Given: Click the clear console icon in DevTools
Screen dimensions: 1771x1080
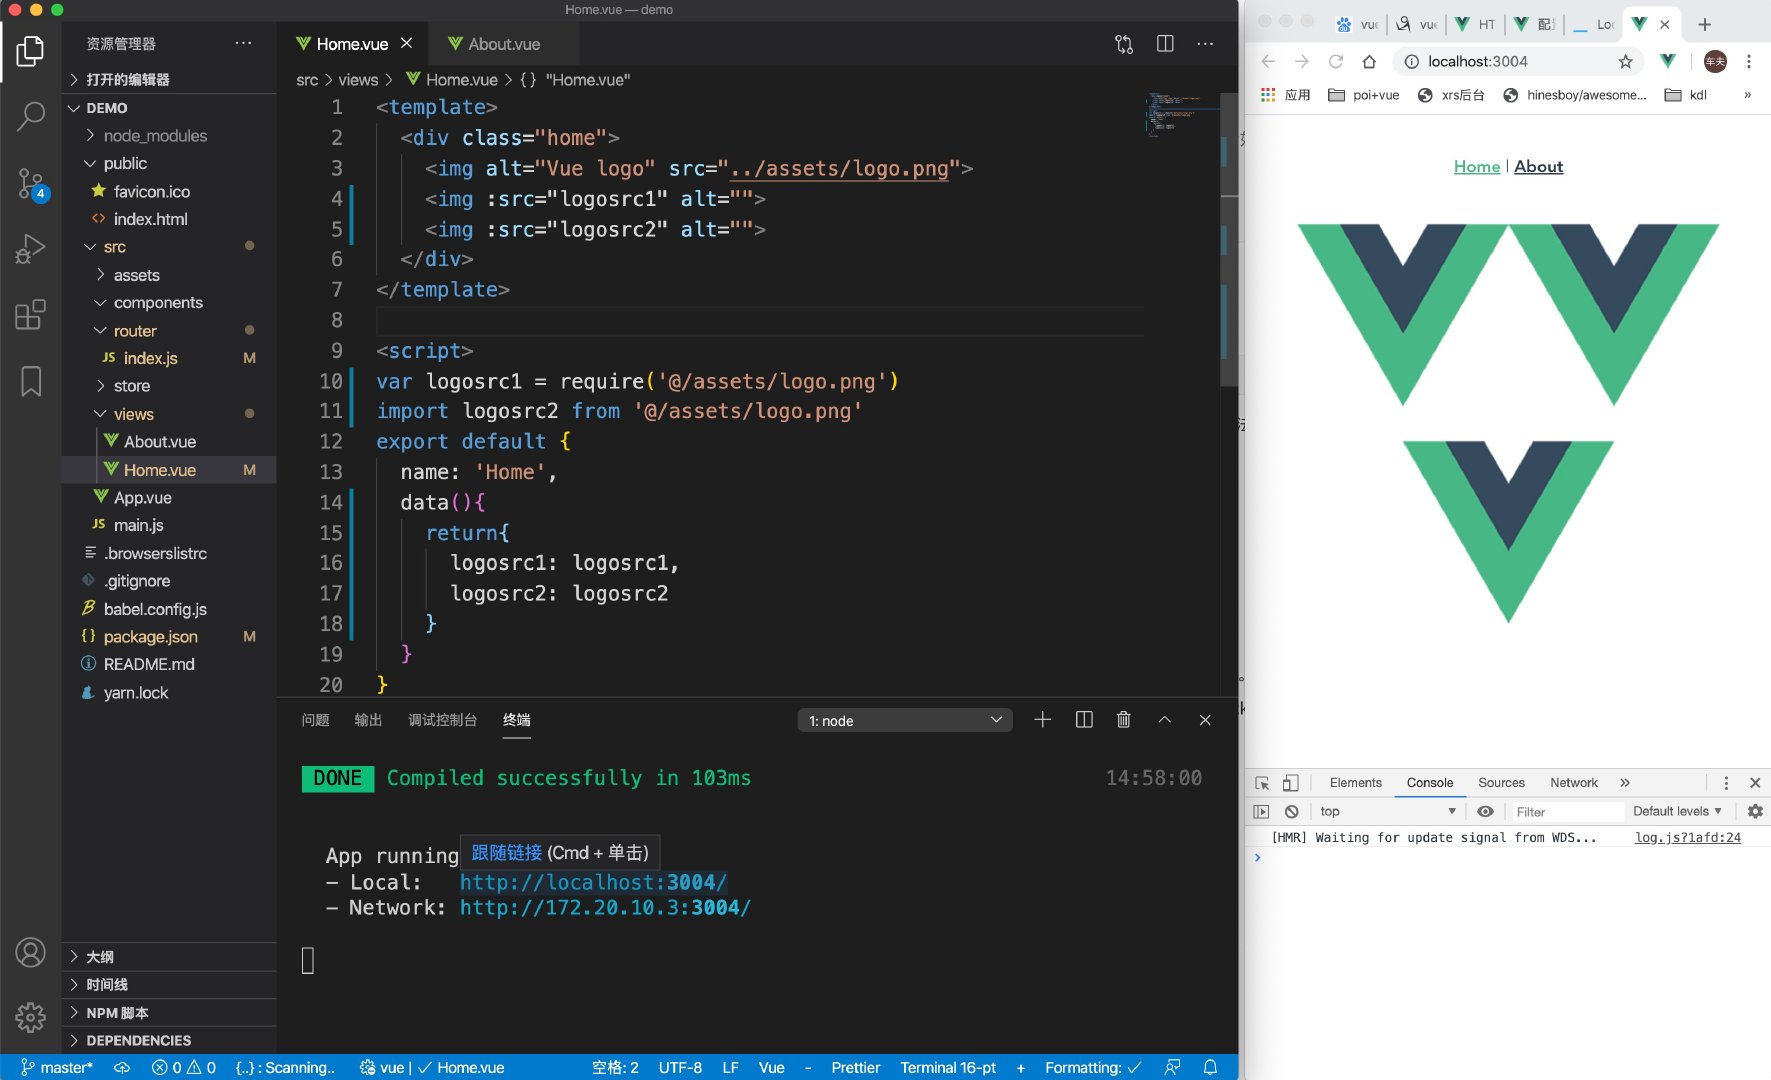Looking at the screenshot, I should [x=1292, y=812].
